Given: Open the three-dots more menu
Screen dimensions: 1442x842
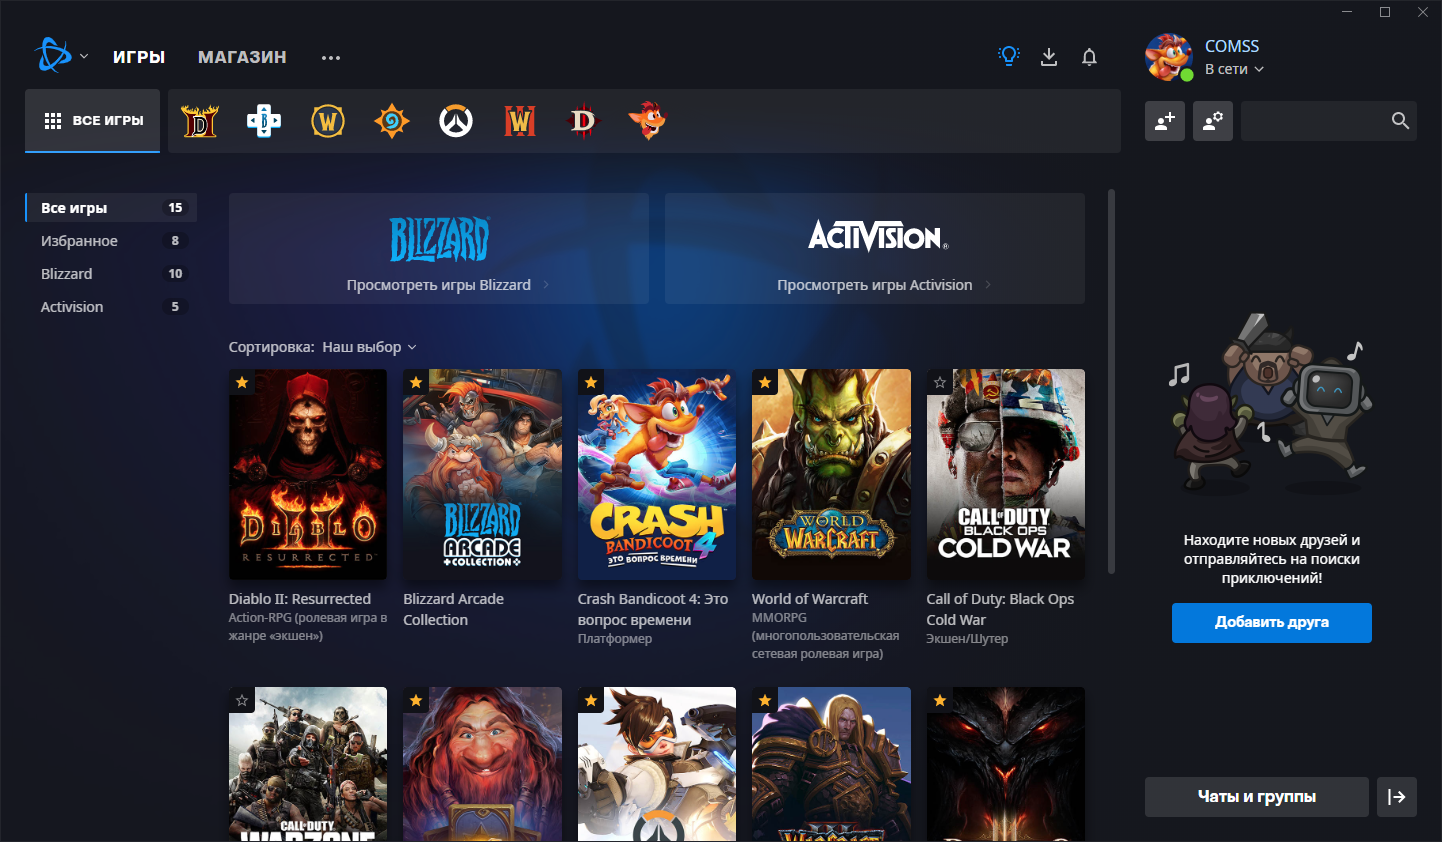Looking at the screenshot, I should tap(331, 58).
